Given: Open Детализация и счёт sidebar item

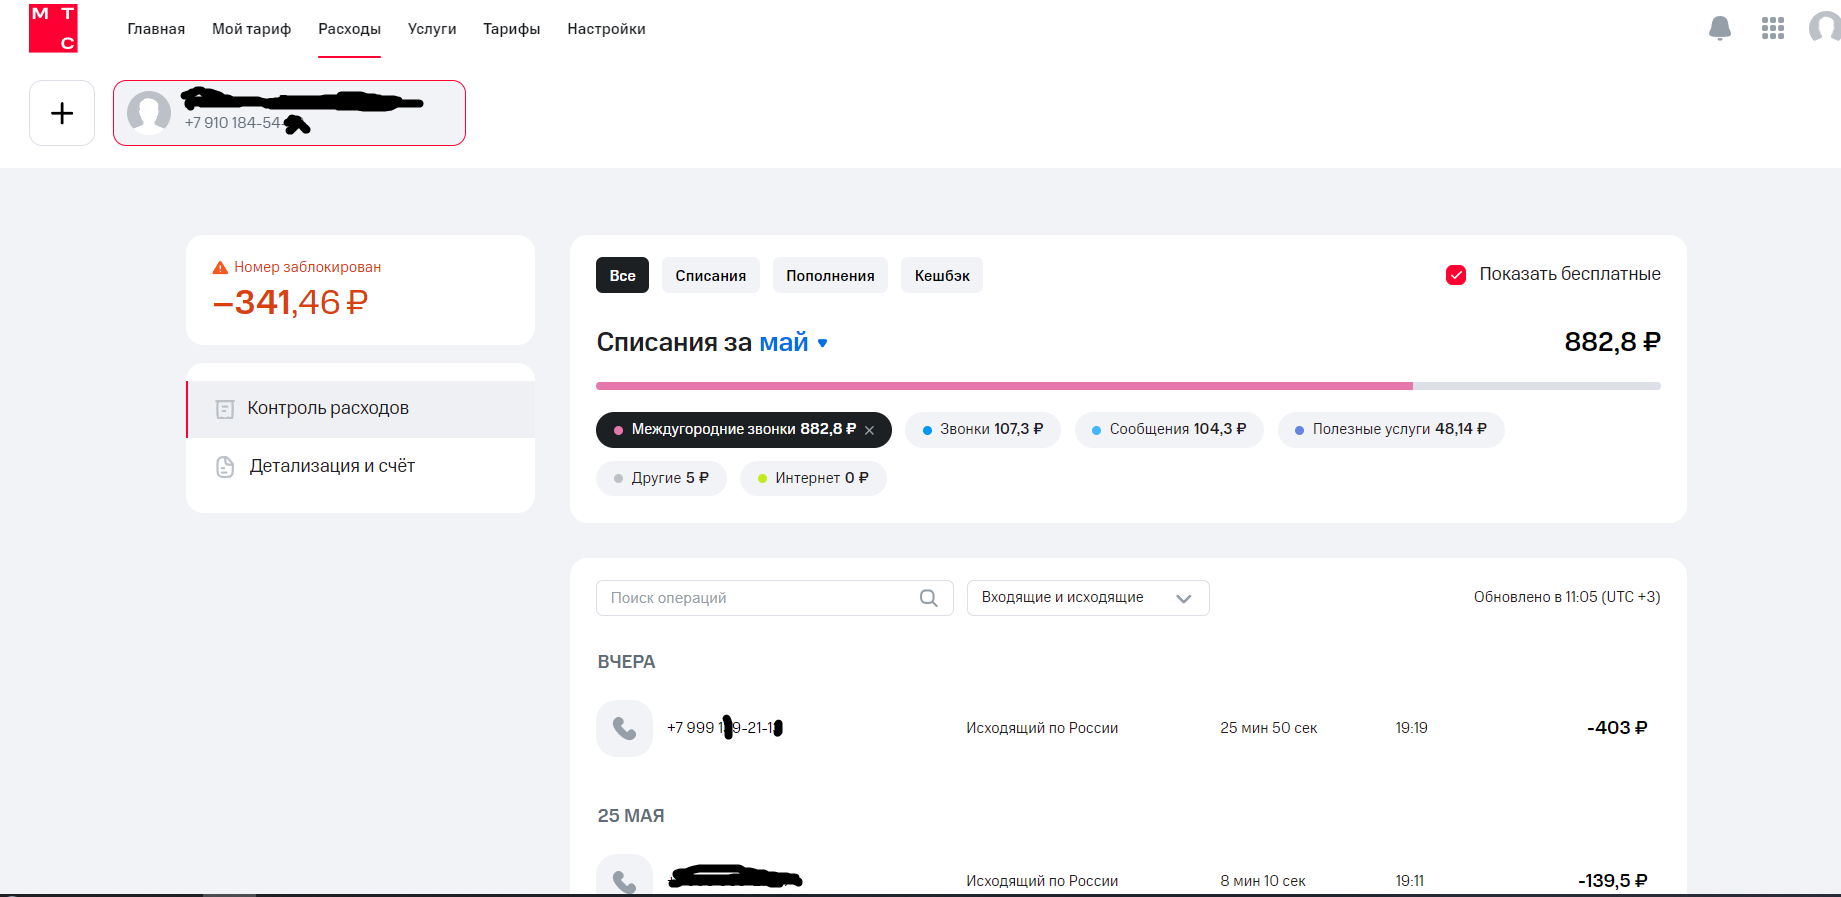Looking at the screenshot, I should [x=360, y=466].
